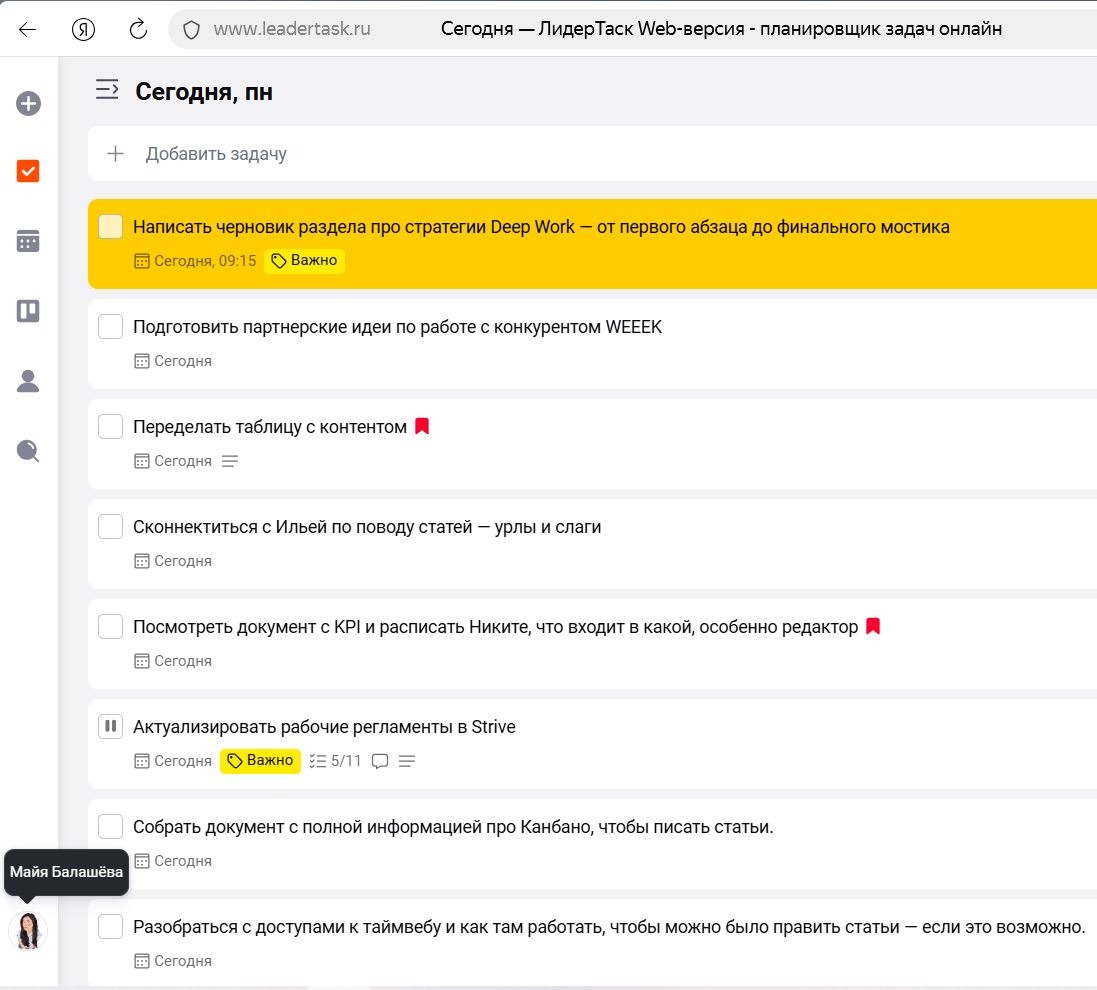
Task: Click the plus circle icon in sidebar
Action: [x=28, y=104]
